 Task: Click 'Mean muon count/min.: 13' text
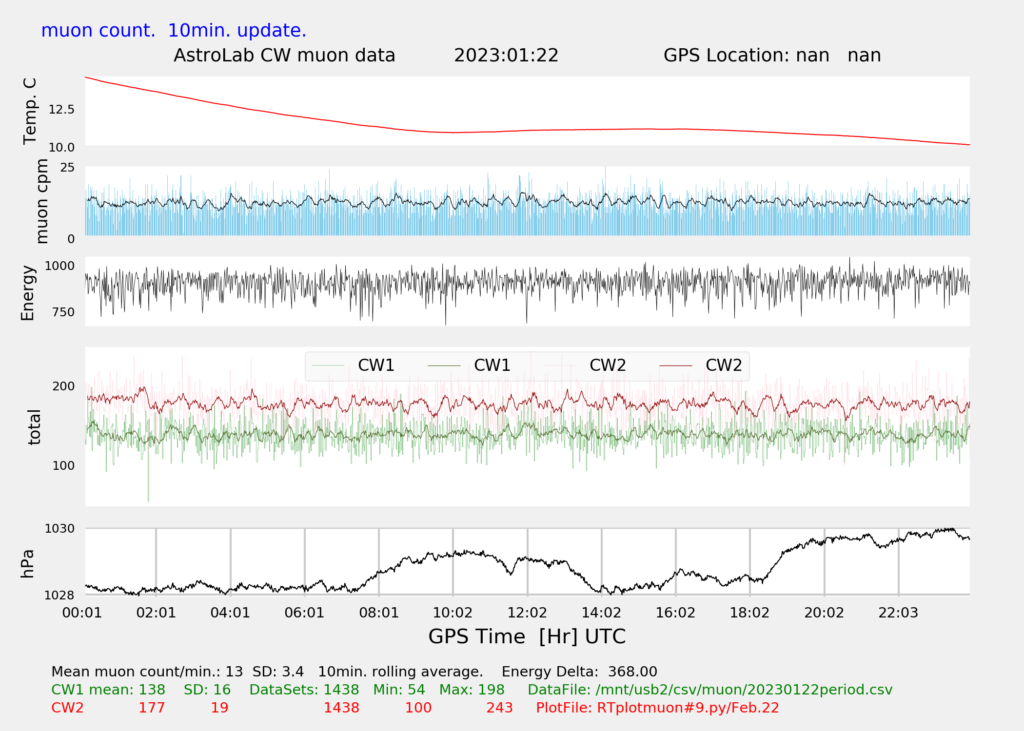click(147, 672)
